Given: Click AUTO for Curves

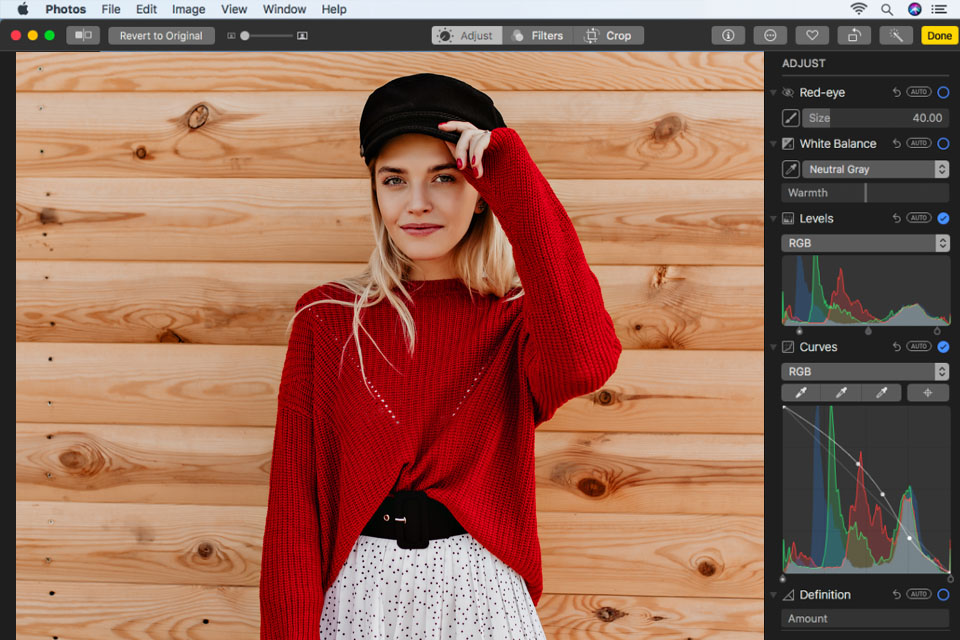Looking at the screenshot, I should pos(918,347).
